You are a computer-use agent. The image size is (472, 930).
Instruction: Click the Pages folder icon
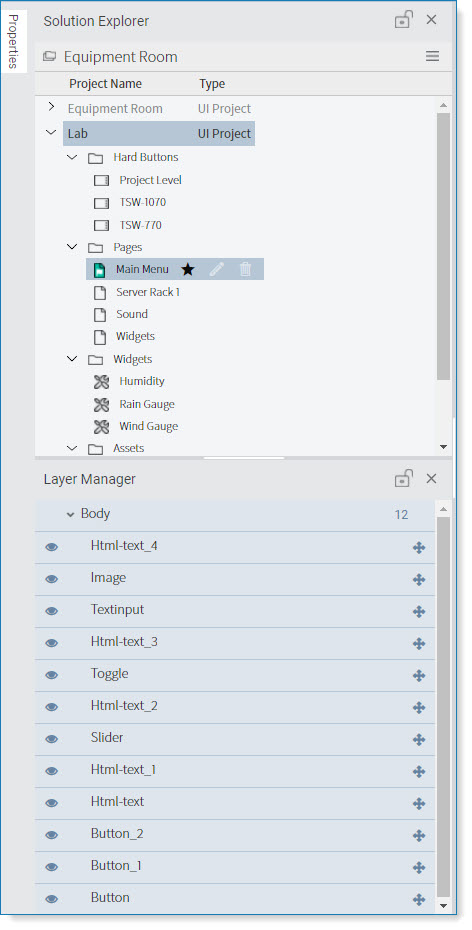(x=95, y=247)
